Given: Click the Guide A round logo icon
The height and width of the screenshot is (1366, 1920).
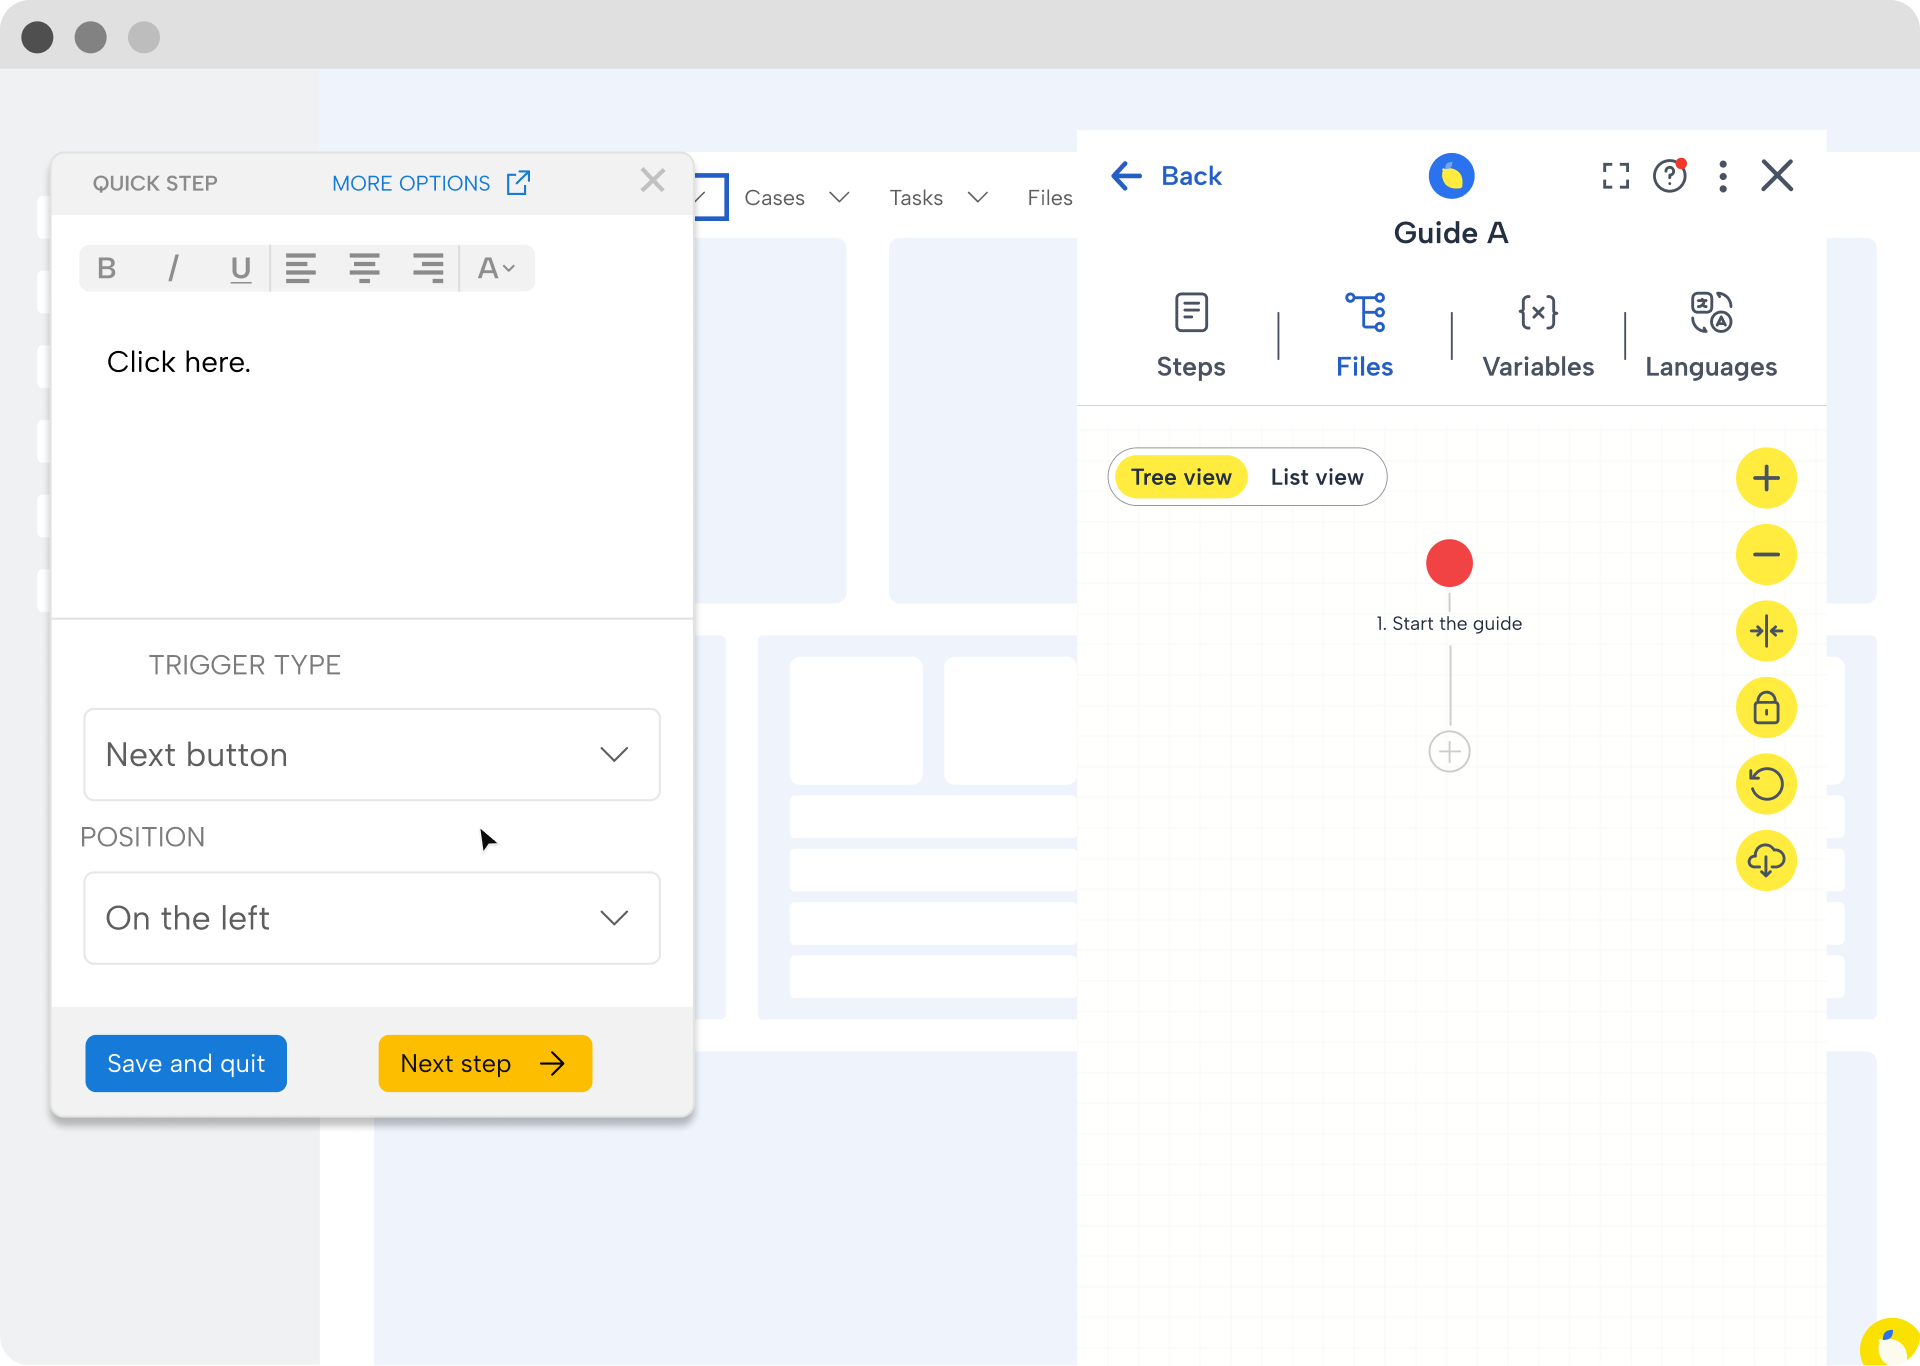Looking at the screenshot, I should 1451,176.
